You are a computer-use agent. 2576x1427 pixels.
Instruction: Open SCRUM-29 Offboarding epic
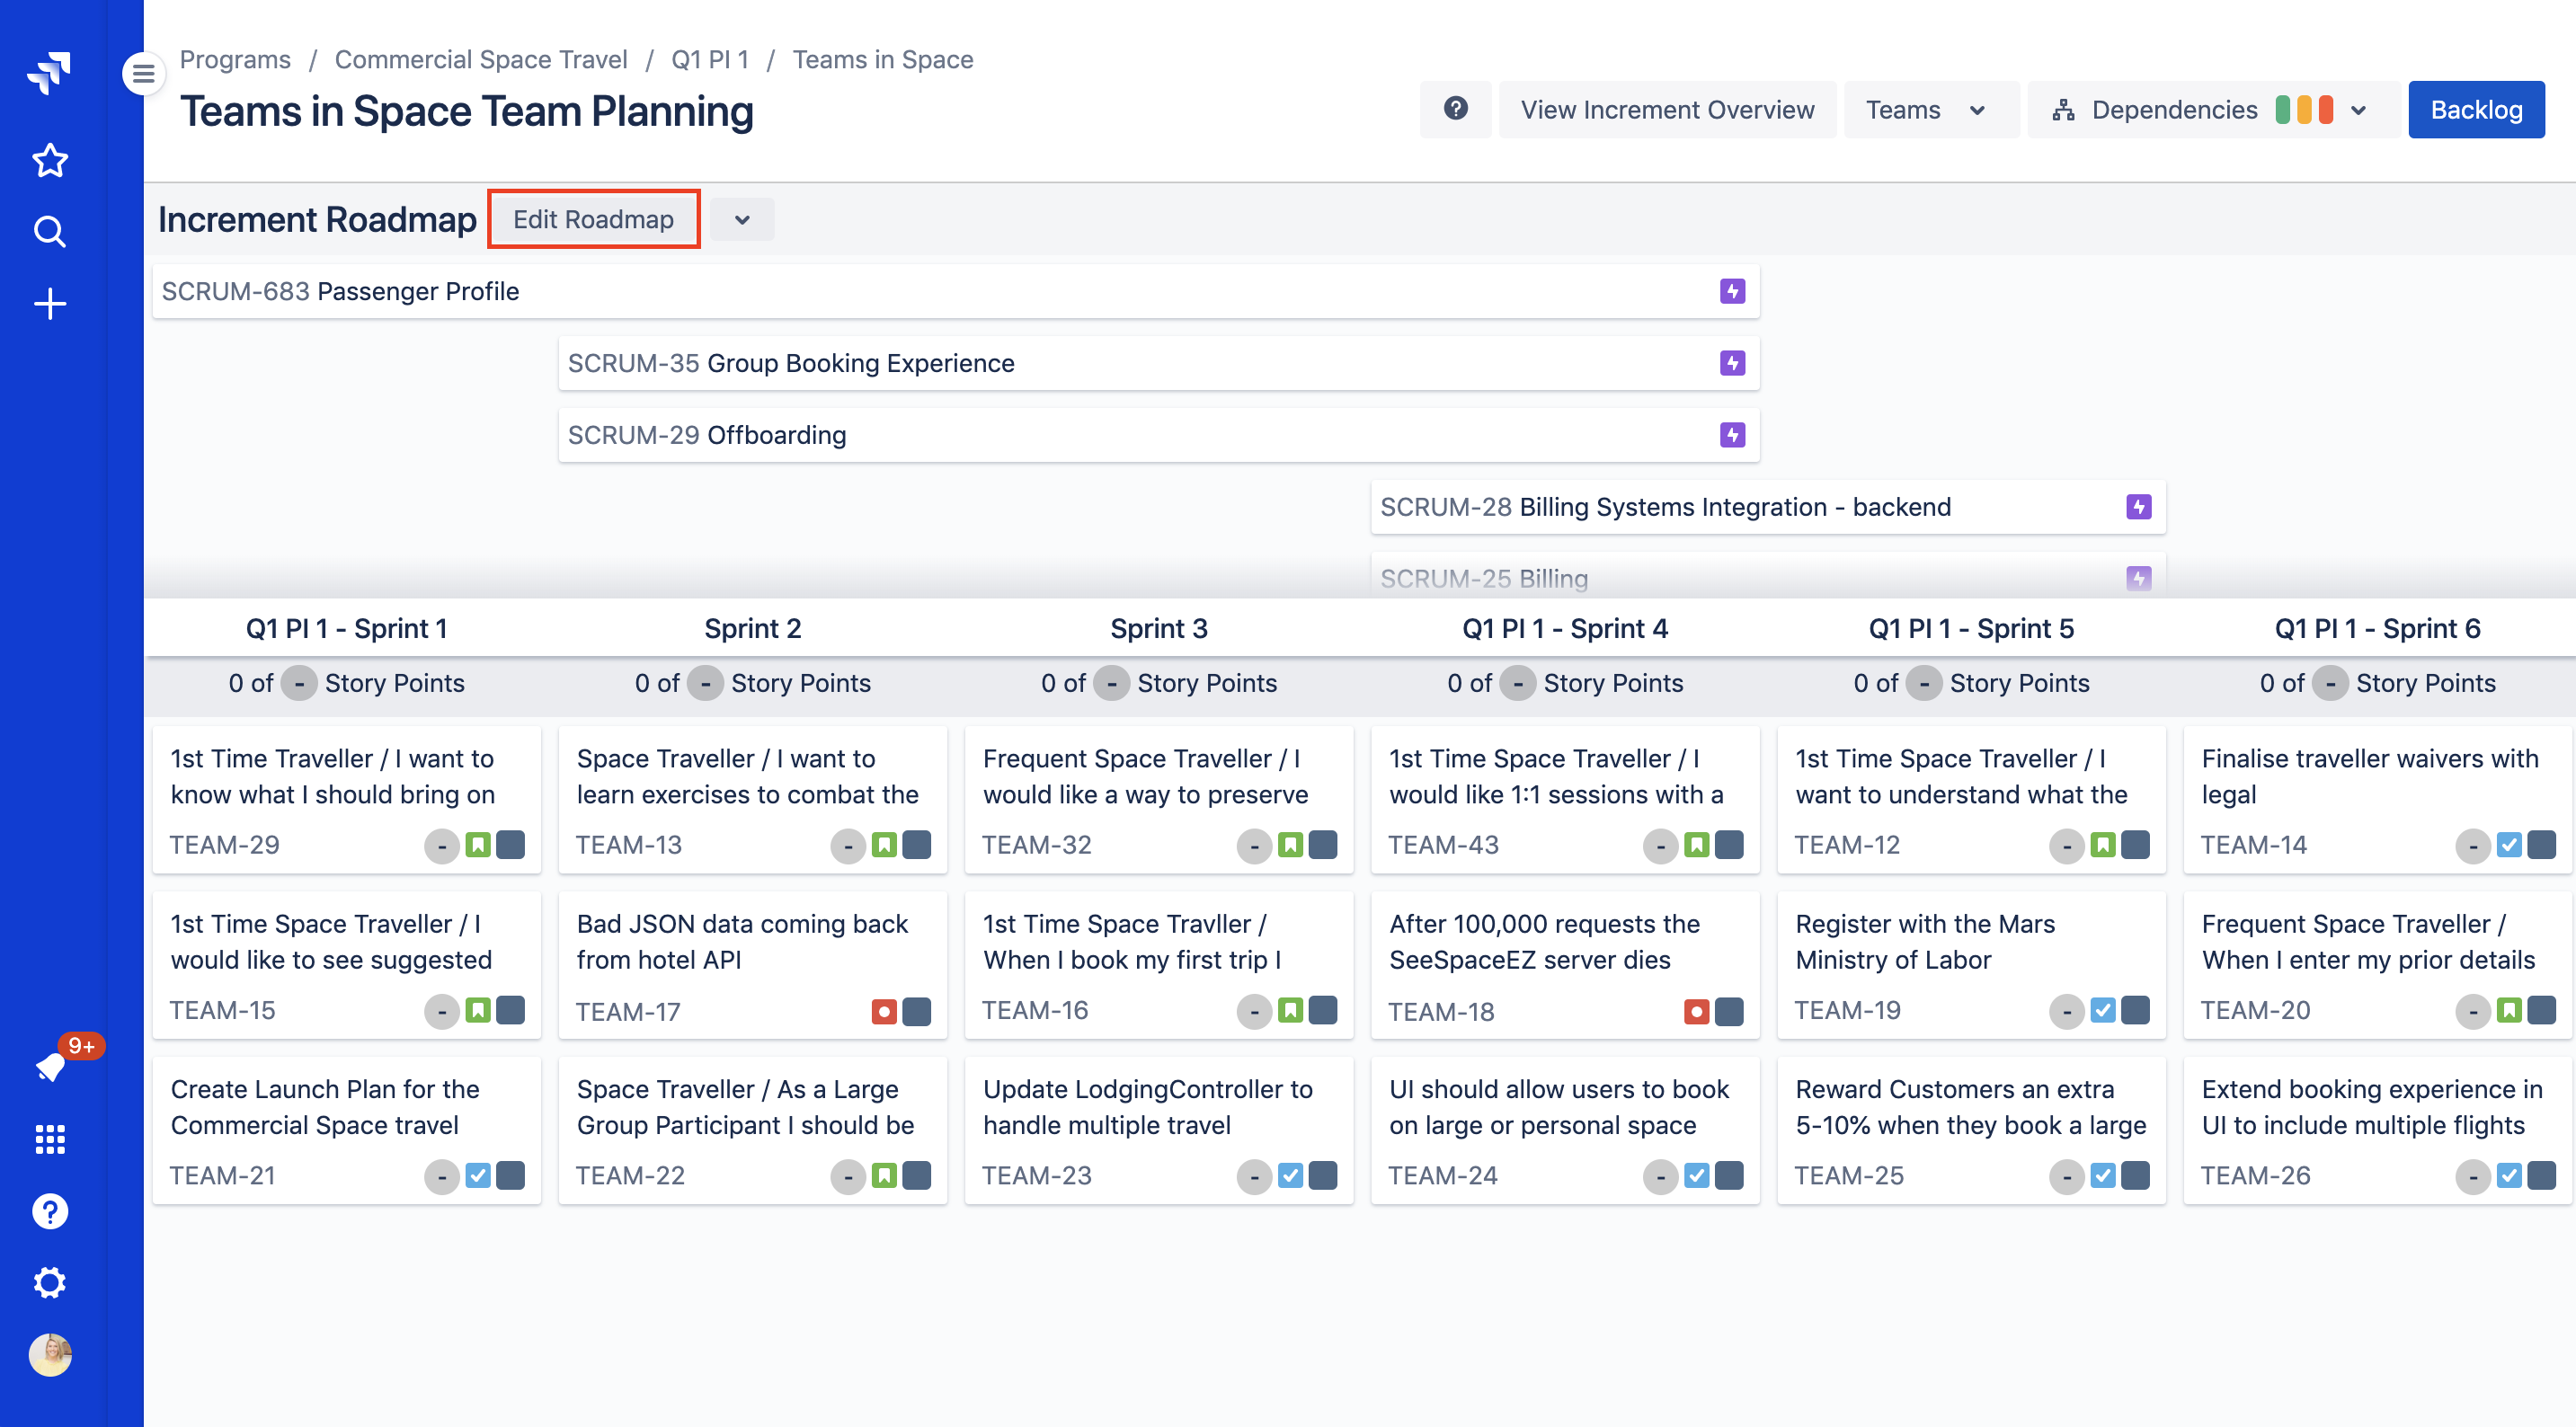(1158, 435)
